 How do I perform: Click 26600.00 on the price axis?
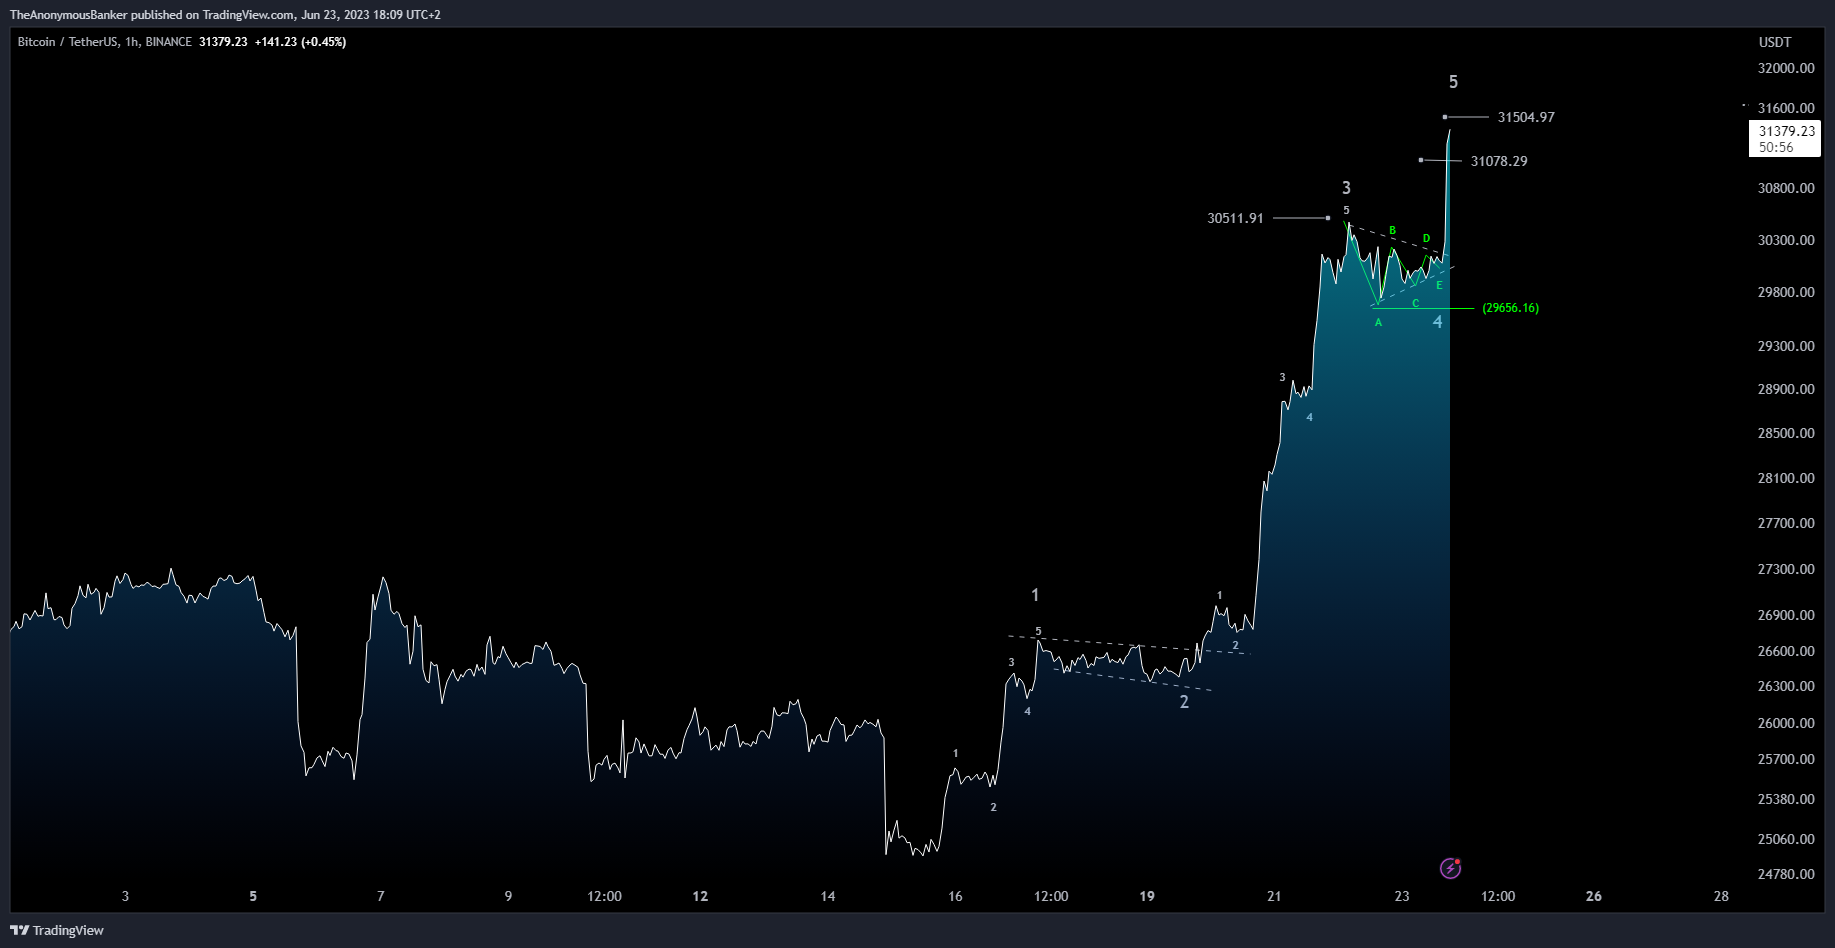click(x=1785, y=651)
